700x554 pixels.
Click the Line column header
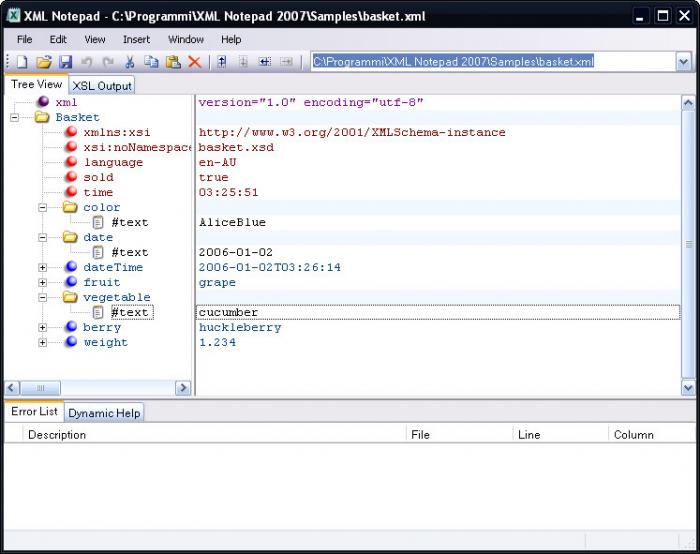(561, 434)
